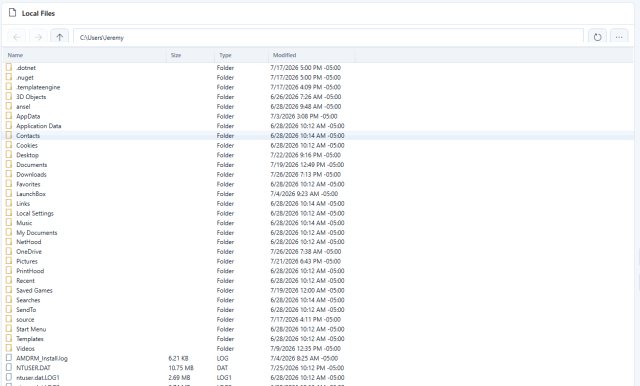This screenshot has width=640, height=386.
Task: Click the 7/19/2026 12:49 PM modified date
Action: pos(307,165)
